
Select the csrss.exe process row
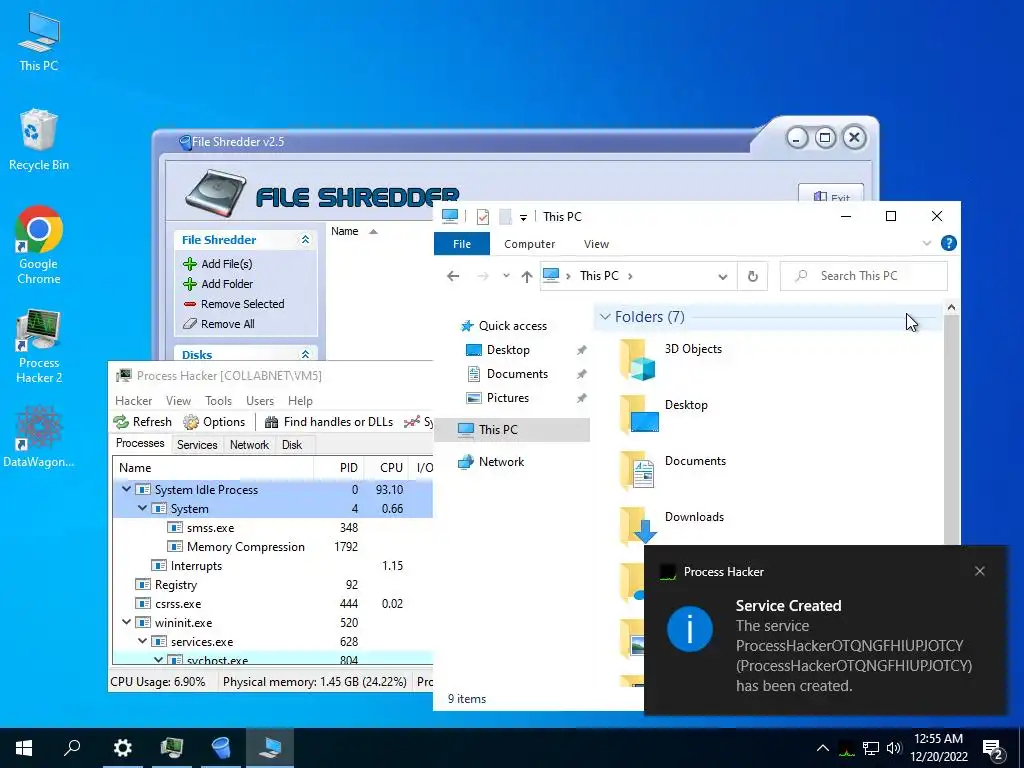coord(272,603)
